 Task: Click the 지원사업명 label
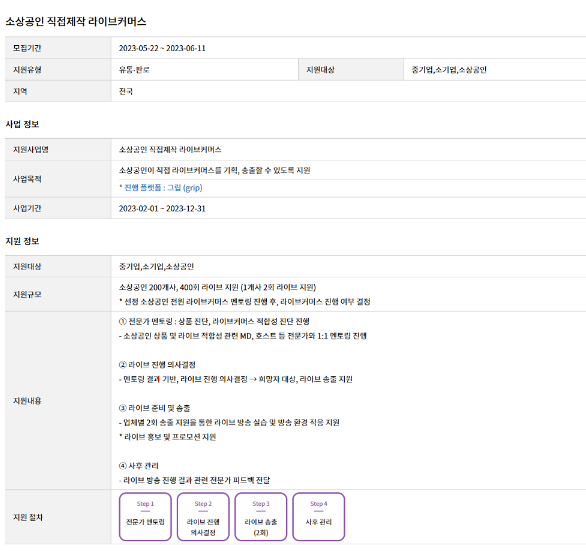coord(31,149)
